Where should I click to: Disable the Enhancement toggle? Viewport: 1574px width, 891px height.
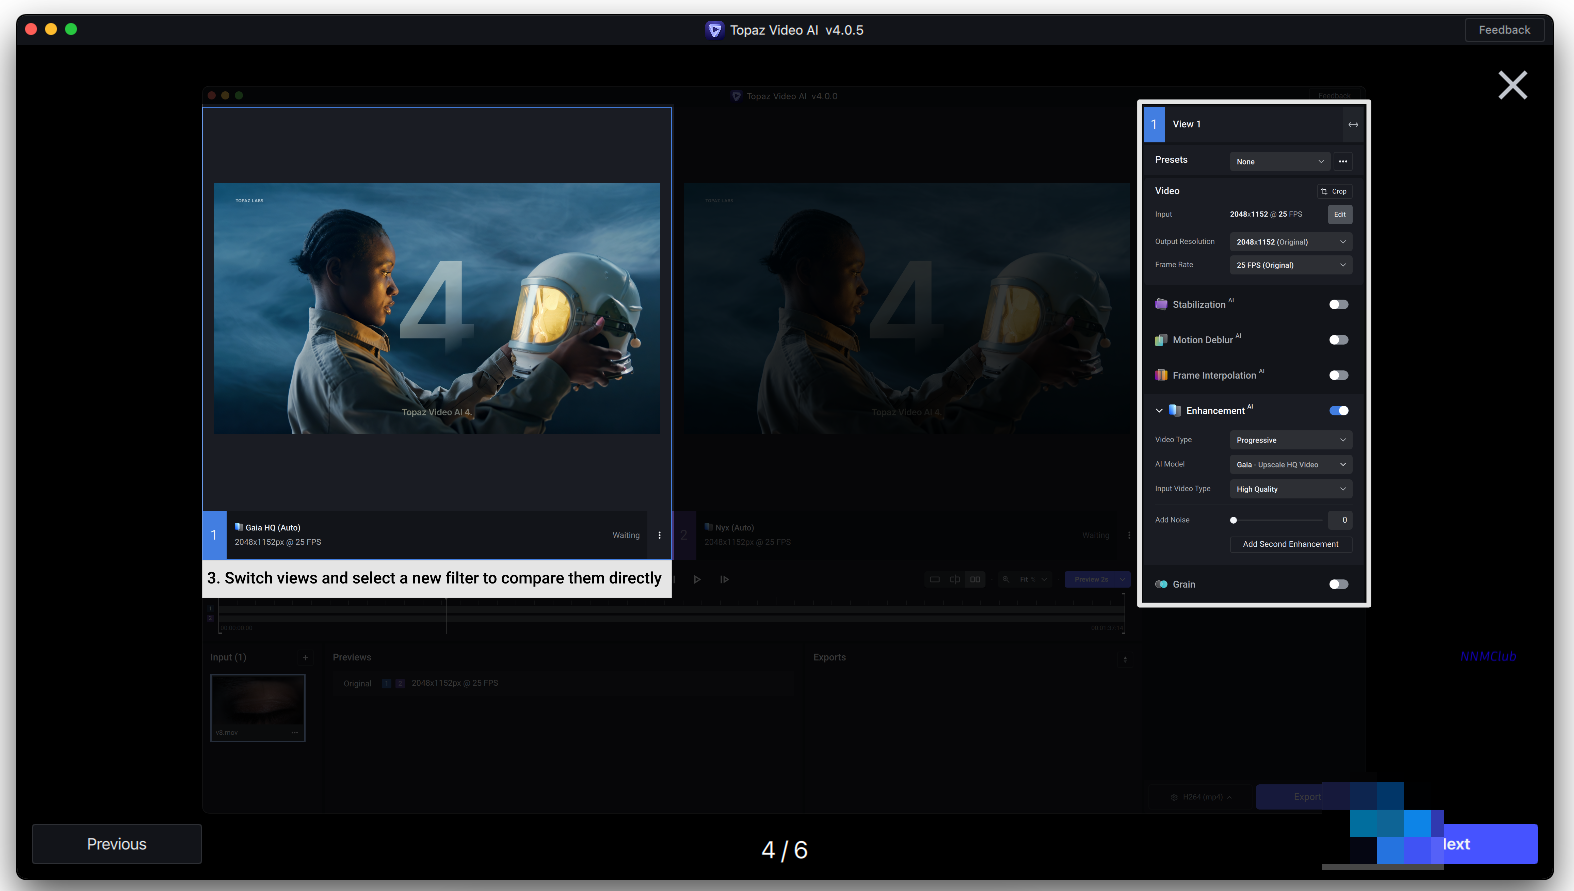coord(1338,411)
